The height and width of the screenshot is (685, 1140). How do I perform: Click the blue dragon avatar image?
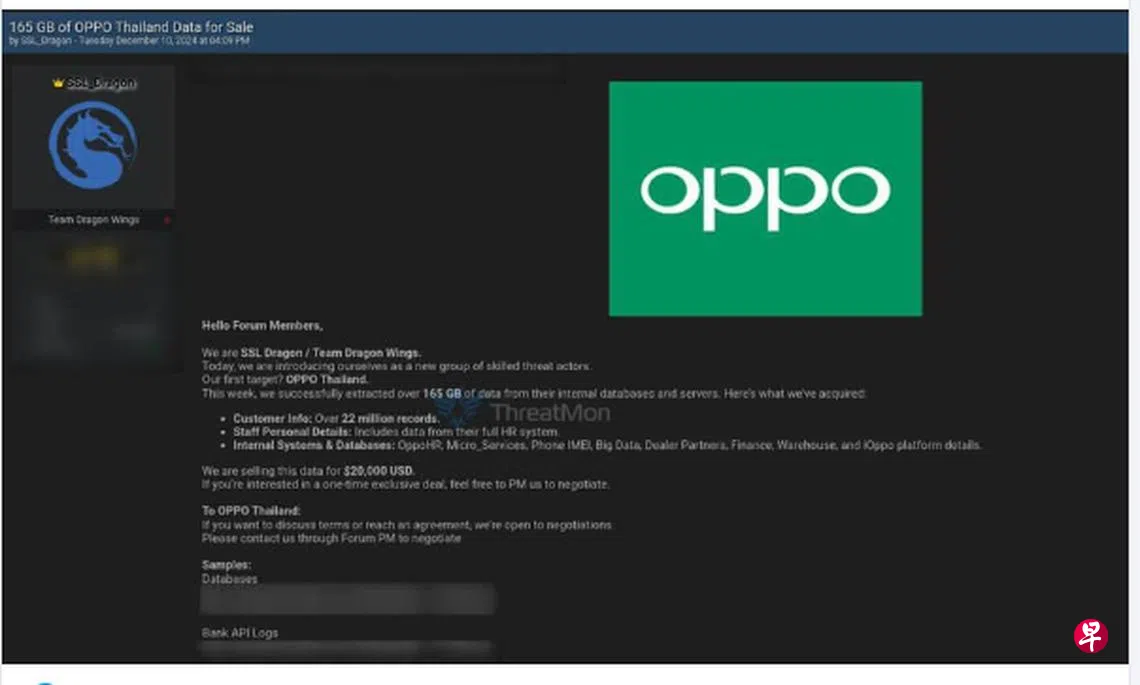pos(93,145)
